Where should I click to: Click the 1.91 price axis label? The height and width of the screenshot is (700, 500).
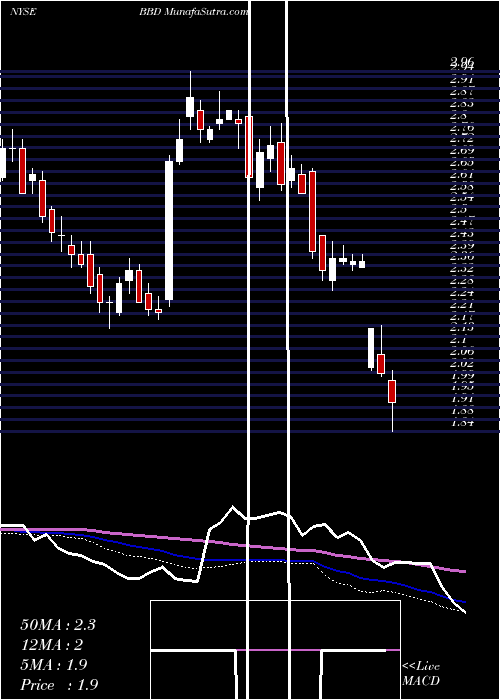click(x=462, y=399)
